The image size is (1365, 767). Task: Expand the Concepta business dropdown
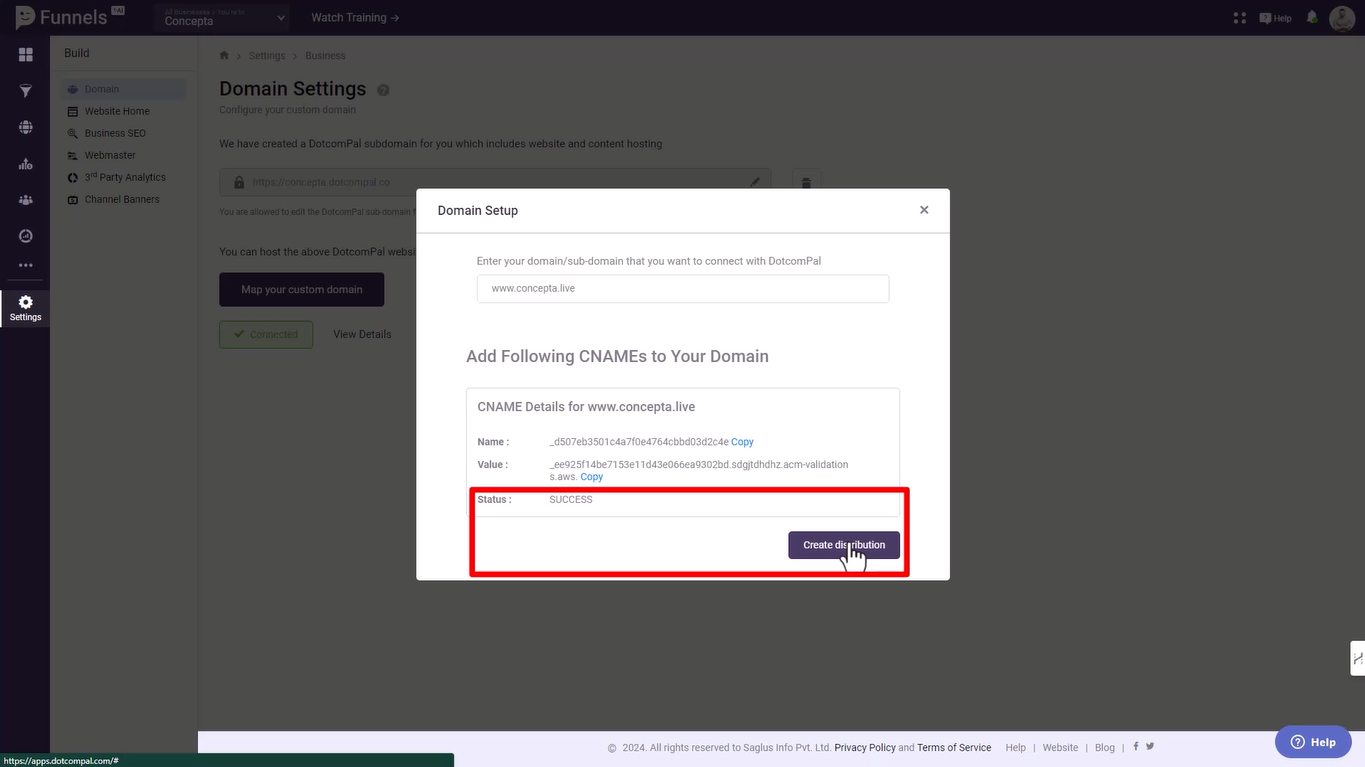pyautogui.click(x=222, y=18)
